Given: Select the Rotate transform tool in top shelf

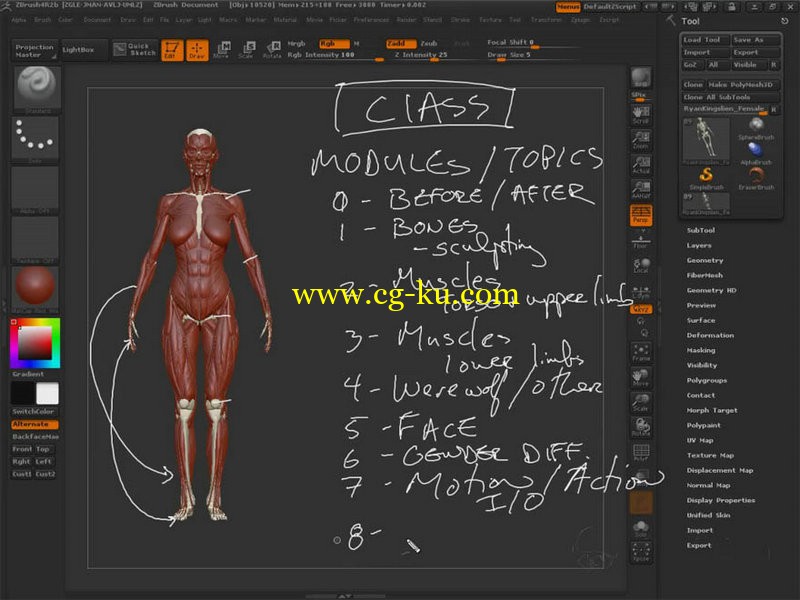Looking at the screenshot, I should (271, 50).
